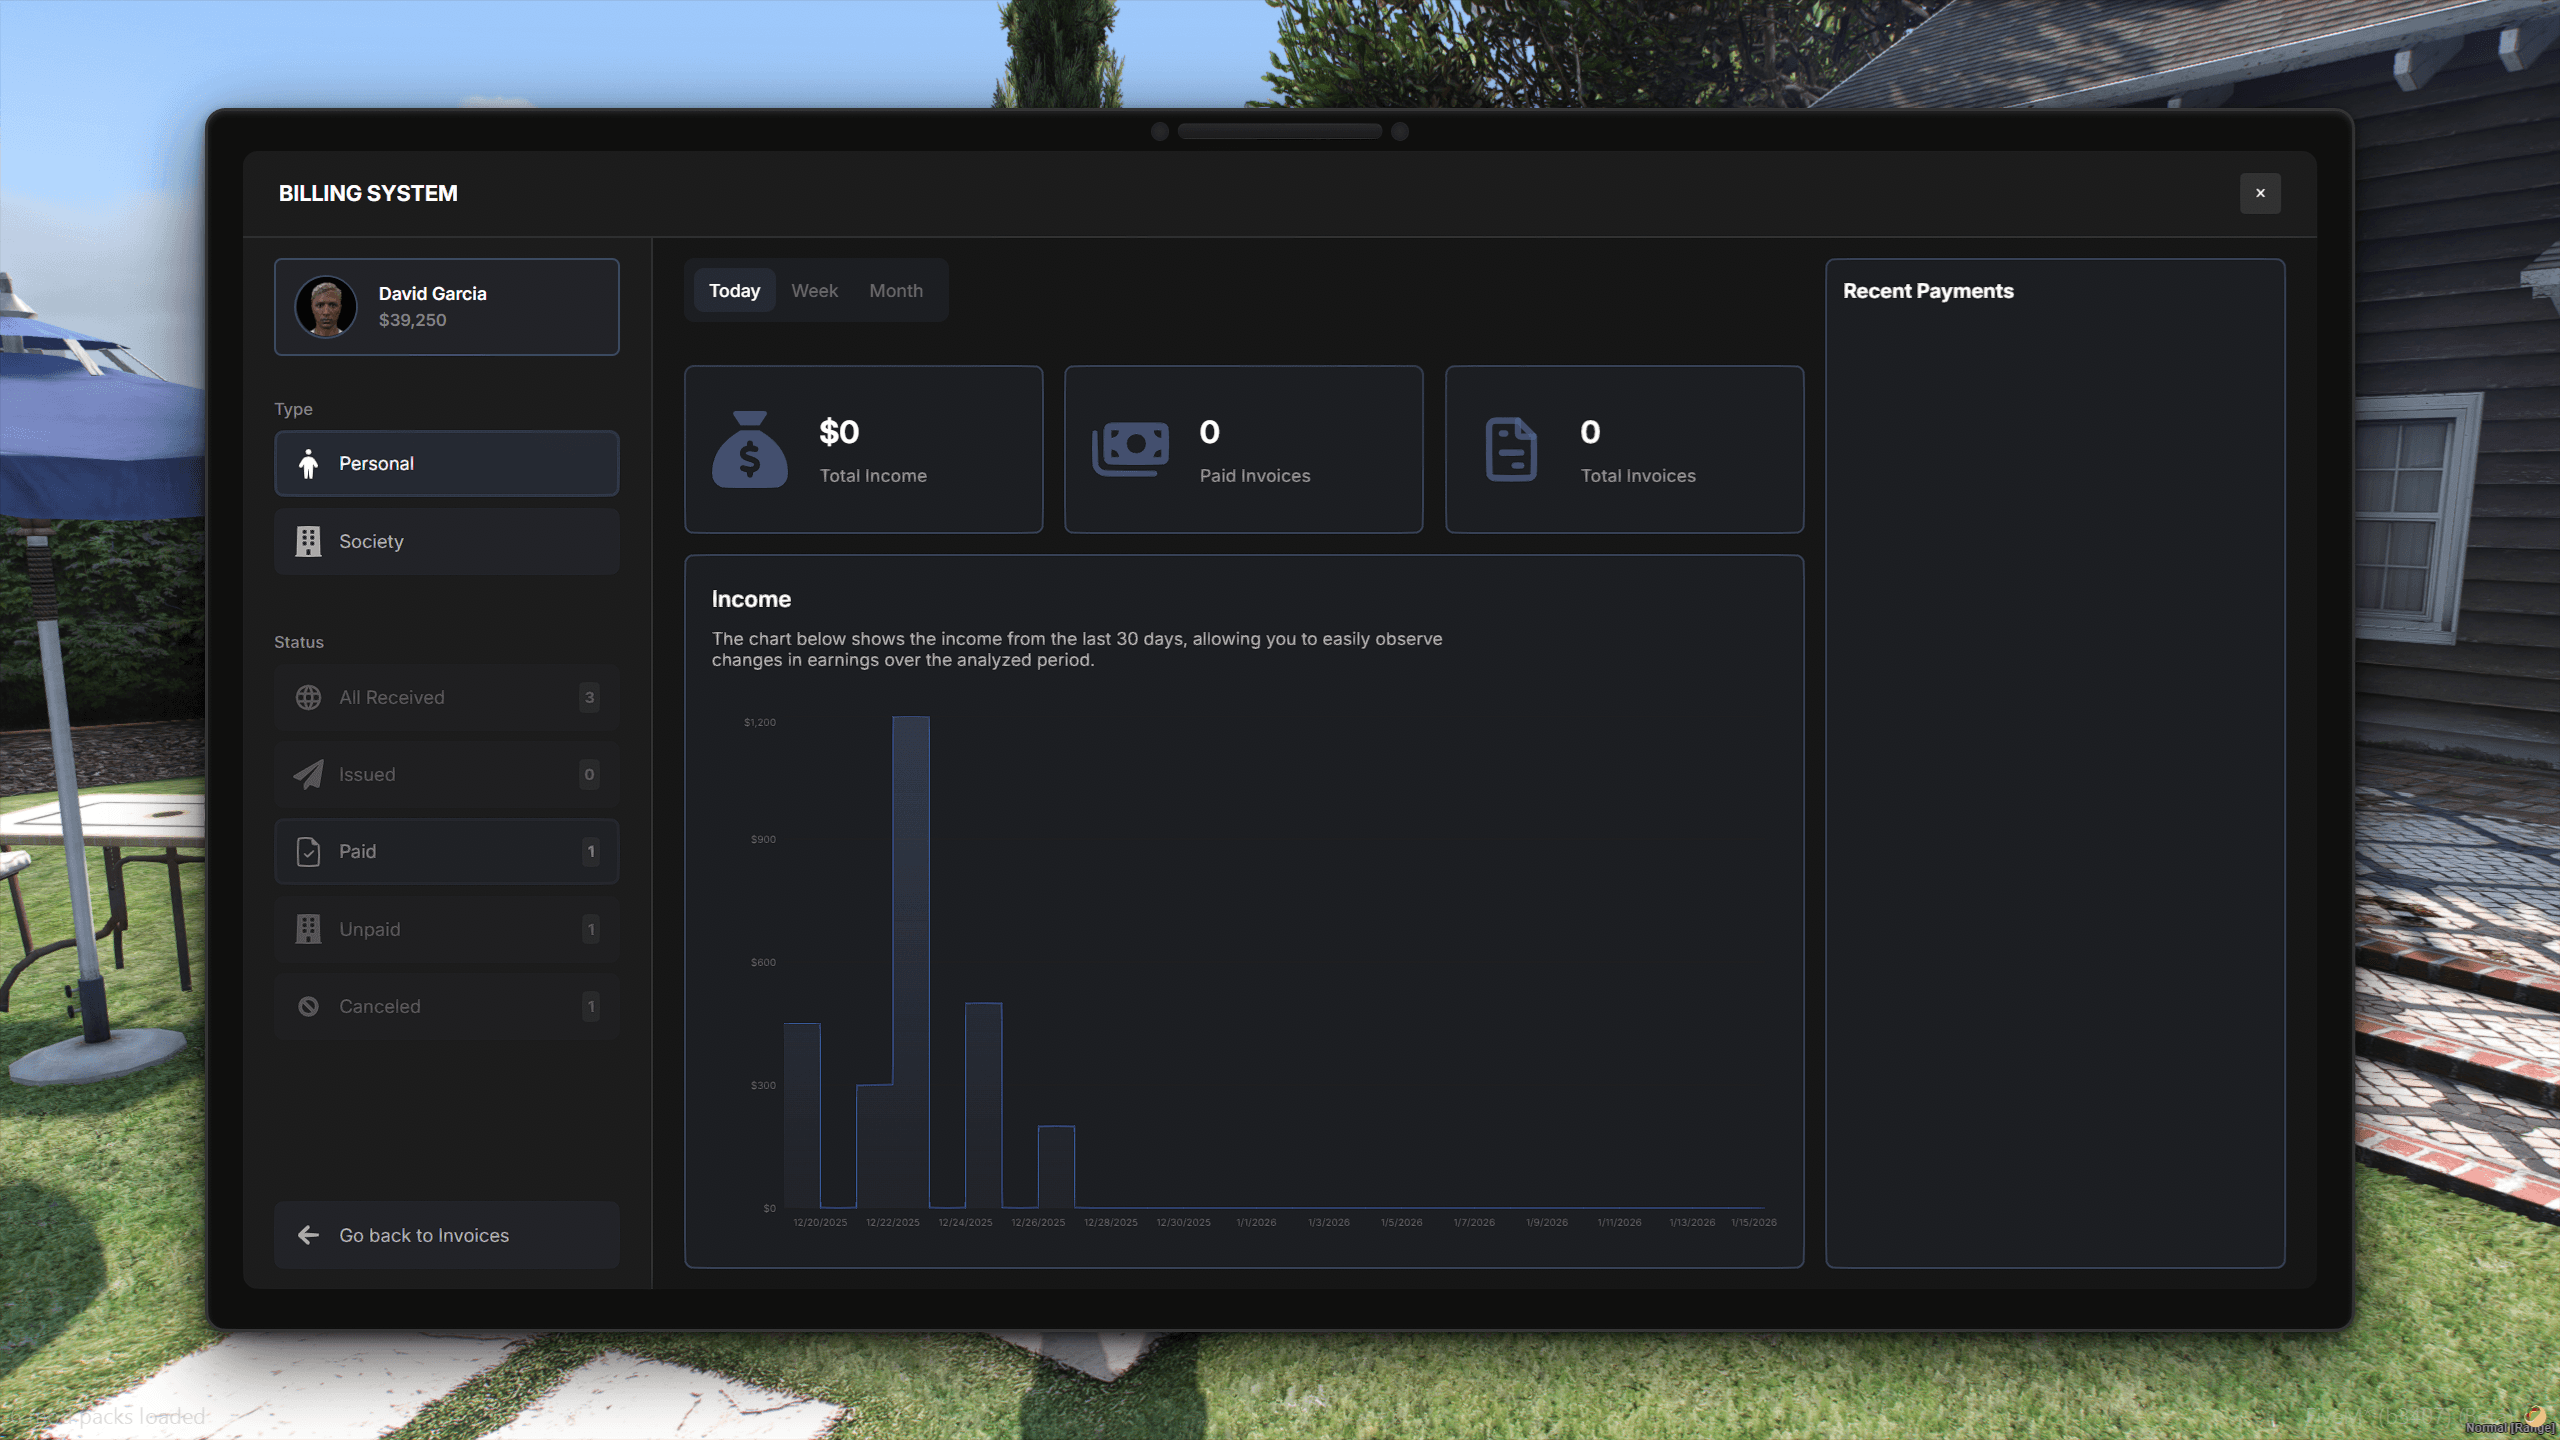Screen dimensions: 2560x1440
Task: Click the 1/15/2026 date label
Action: click(1754, 1222)
